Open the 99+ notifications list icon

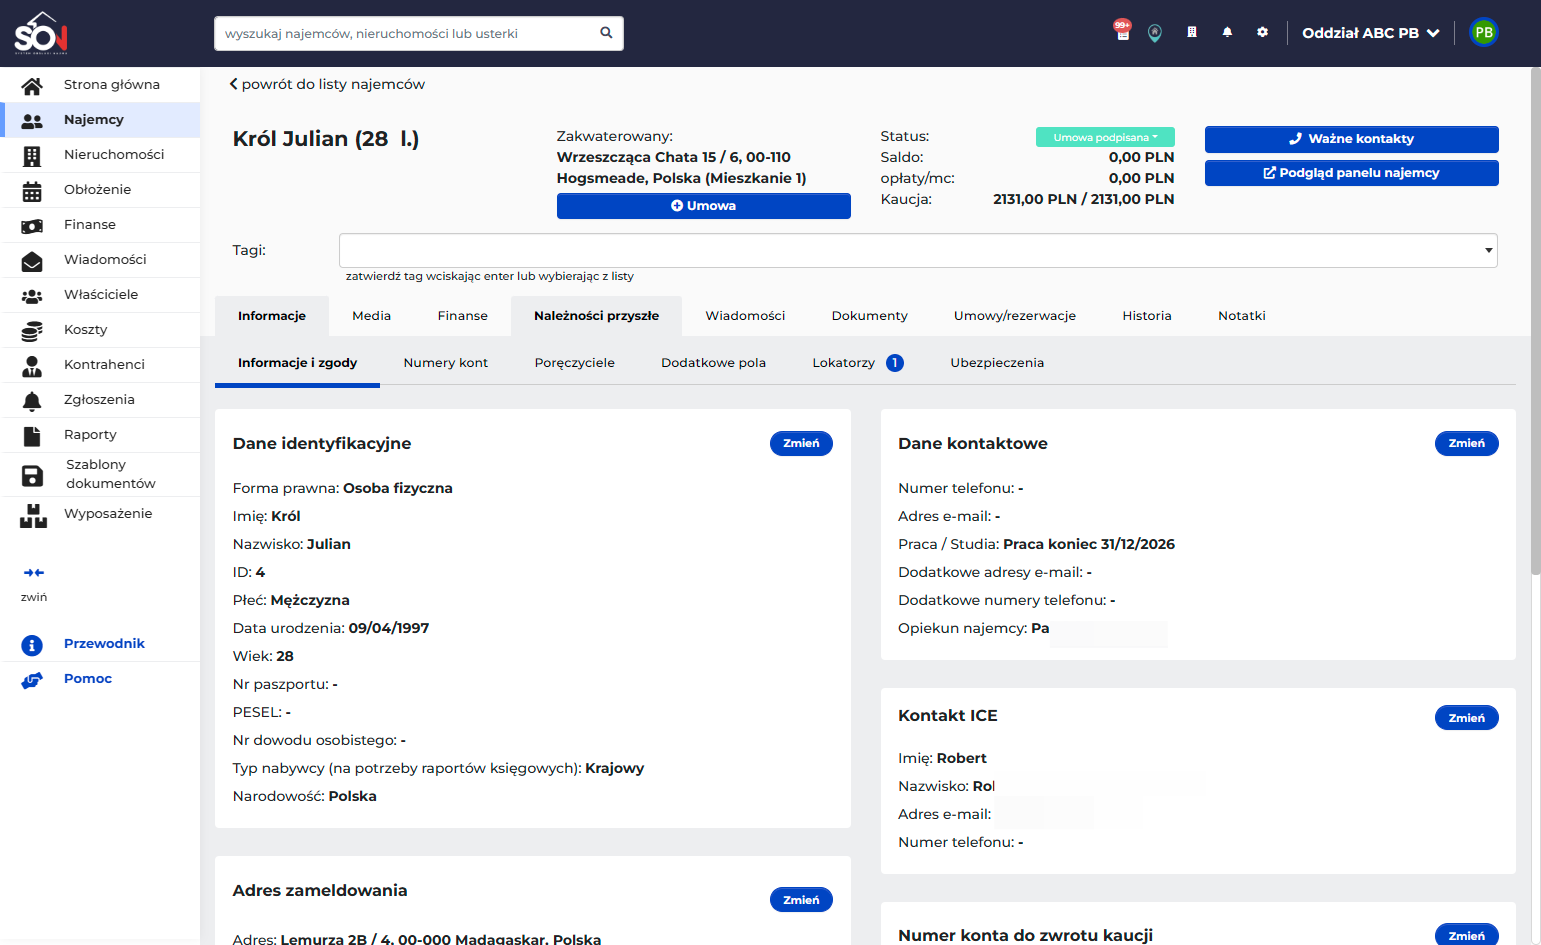(1122, 31)
